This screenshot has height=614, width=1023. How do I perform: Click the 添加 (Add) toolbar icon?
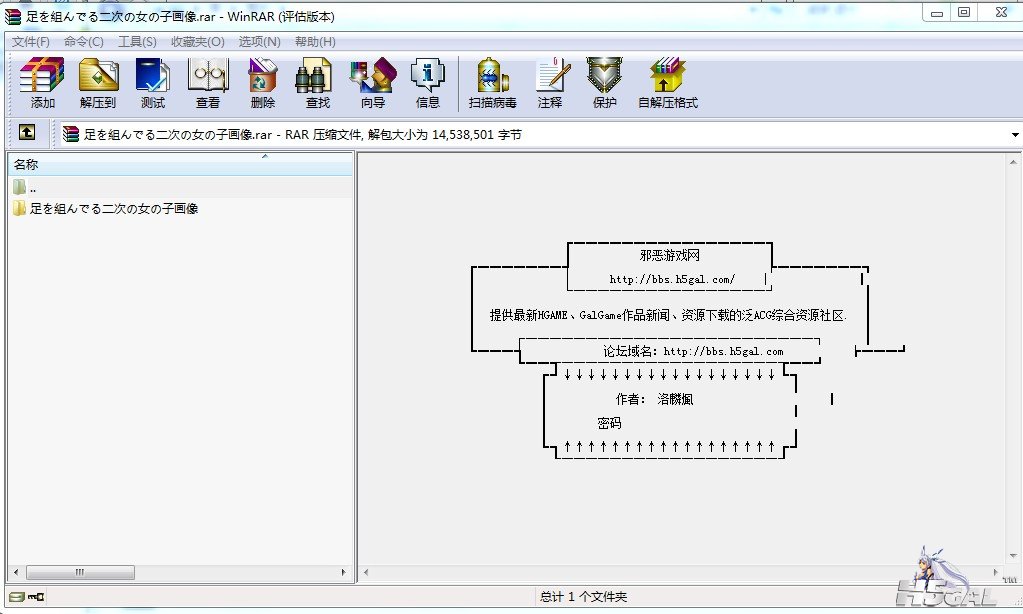tap(42, 82)
